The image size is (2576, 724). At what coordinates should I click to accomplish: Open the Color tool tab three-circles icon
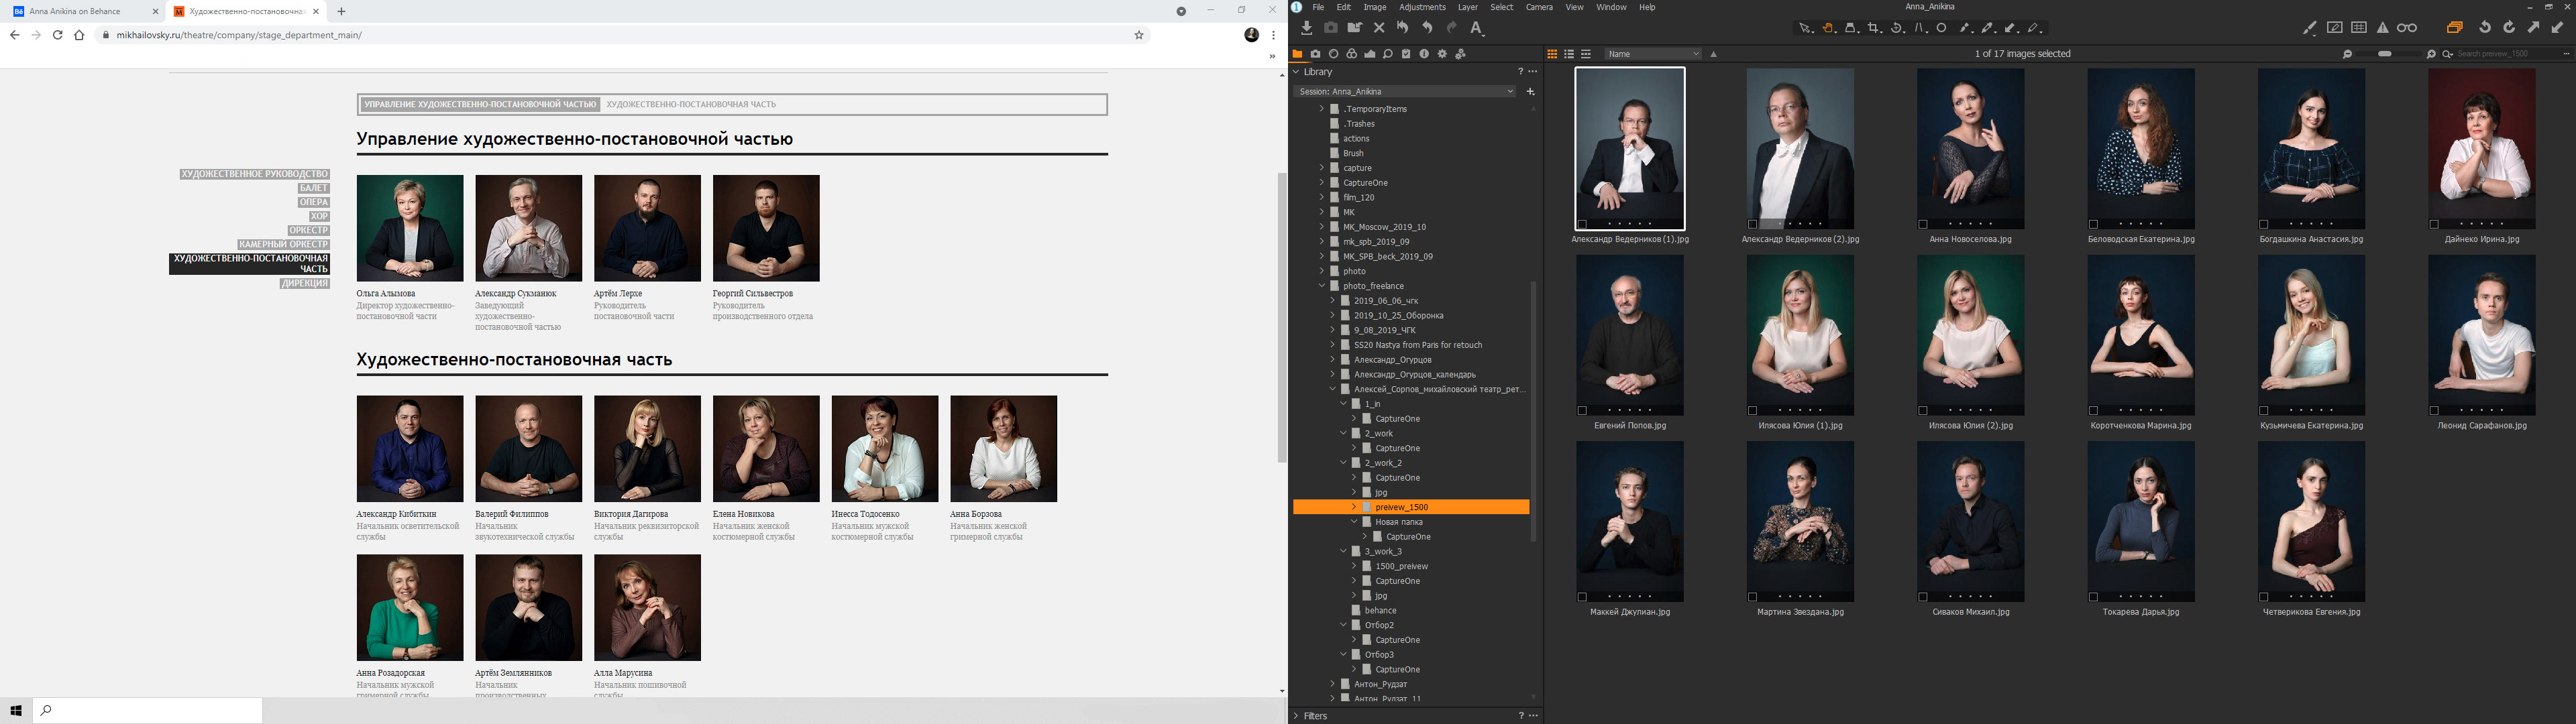pyautogui.click(x=1352, y=54)
